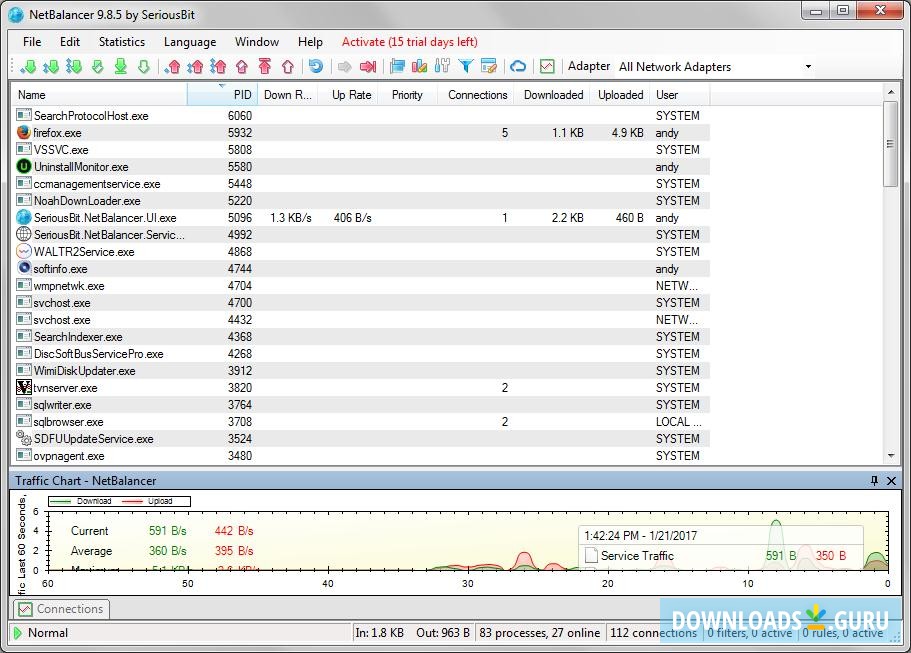The image size is (911, 653).
Task: Select the UninstallMonitor.exe row
Action: click(x=360, y=167)
